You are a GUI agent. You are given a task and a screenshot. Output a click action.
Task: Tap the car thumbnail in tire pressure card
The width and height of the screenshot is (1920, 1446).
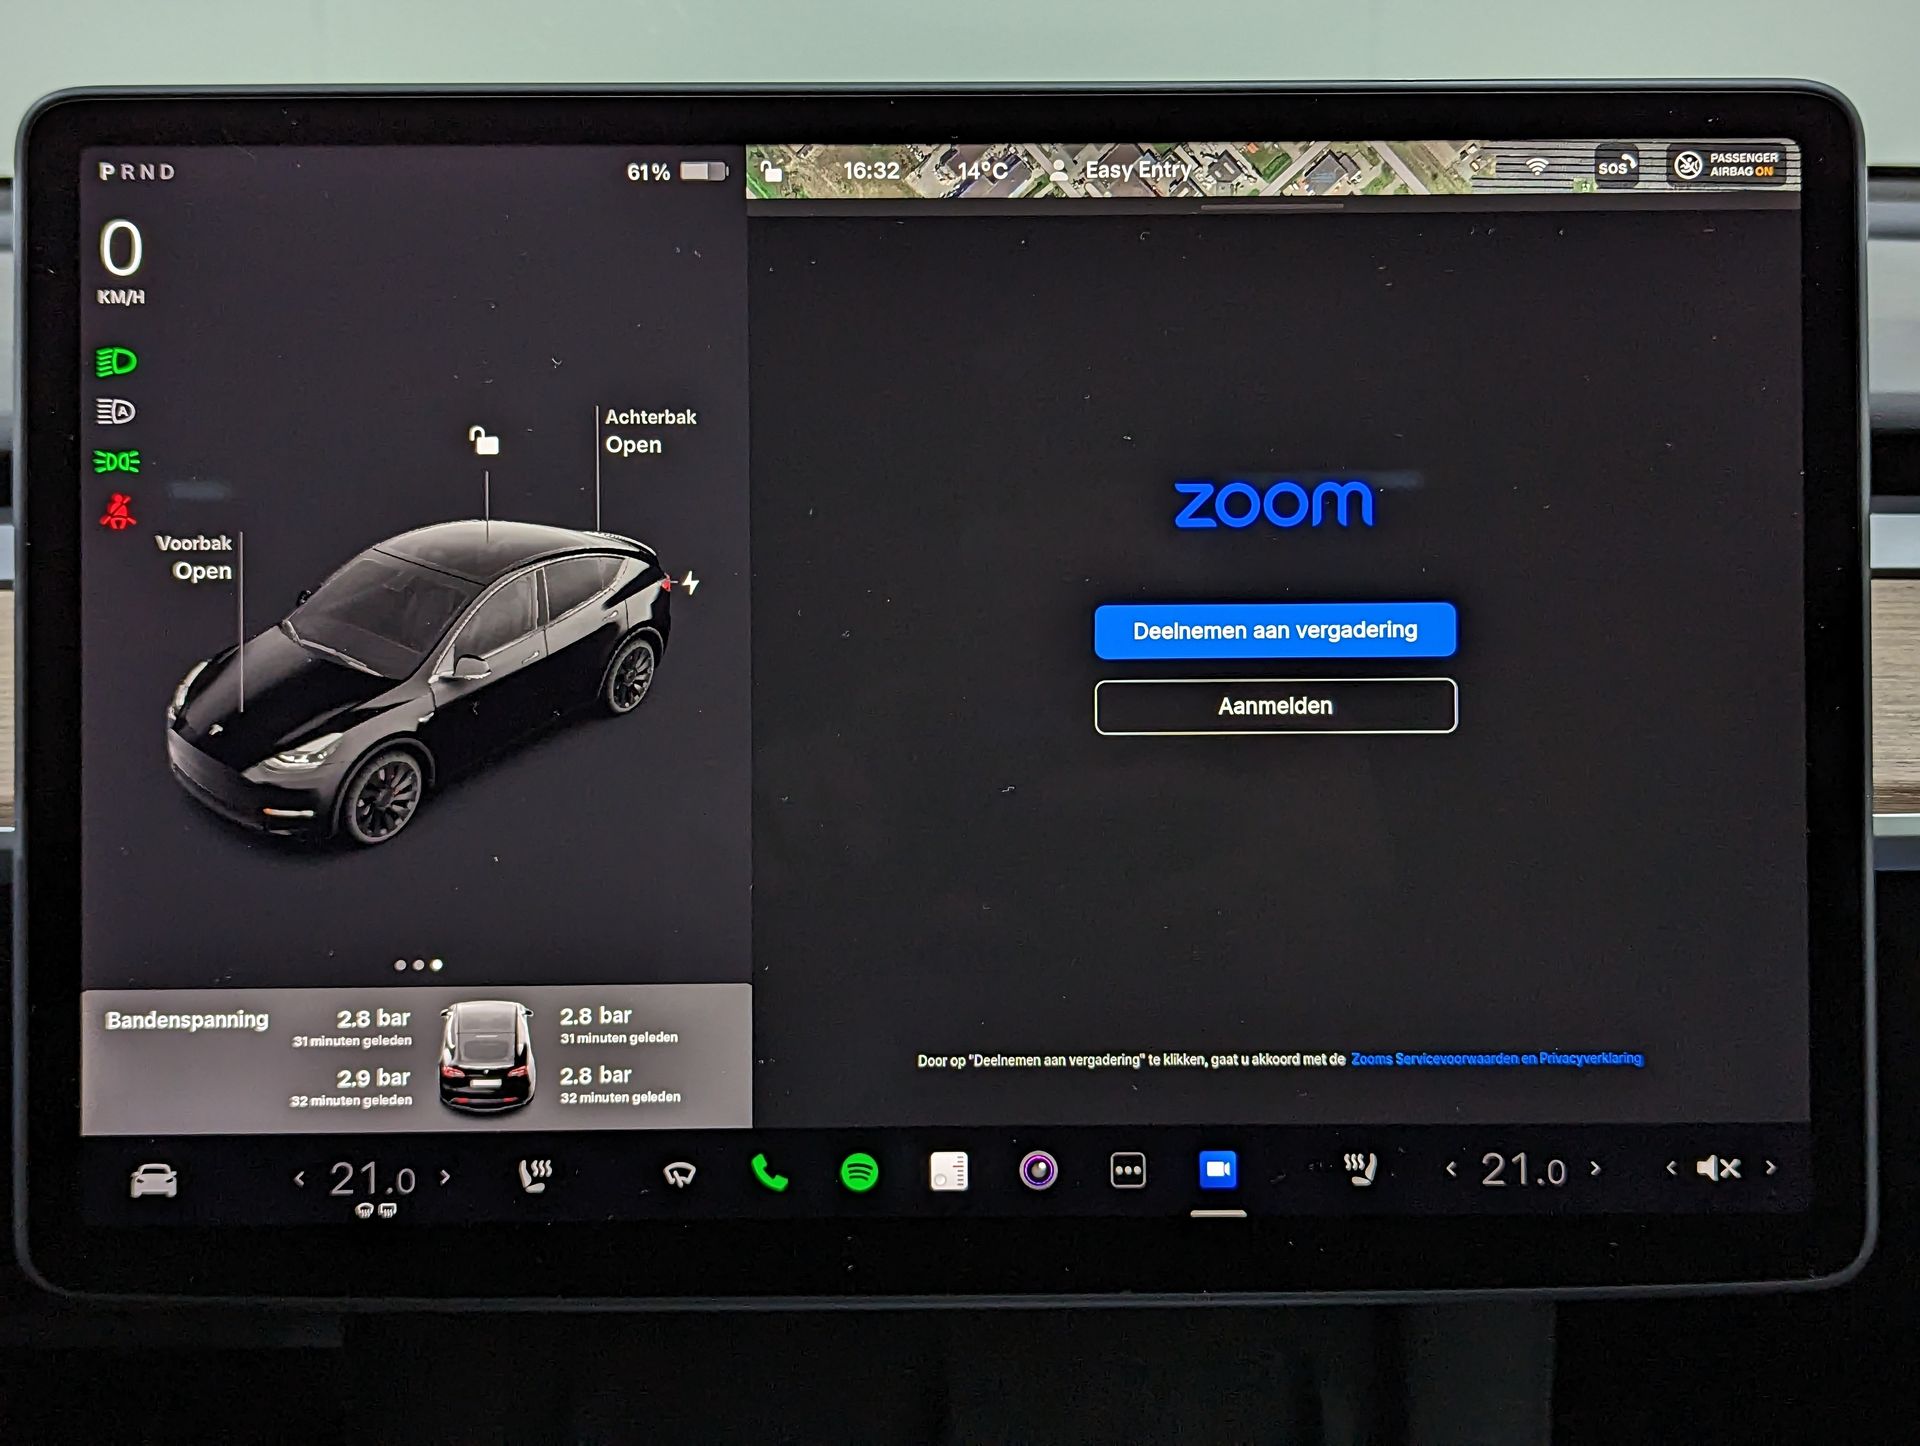click(487, 1058)
